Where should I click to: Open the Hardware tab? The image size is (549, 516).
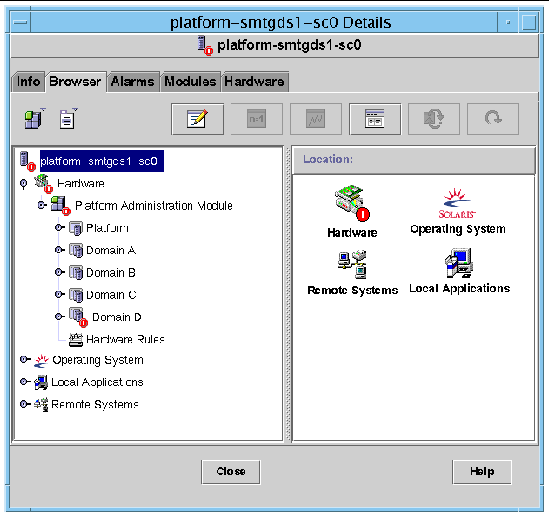click(255, 82)
